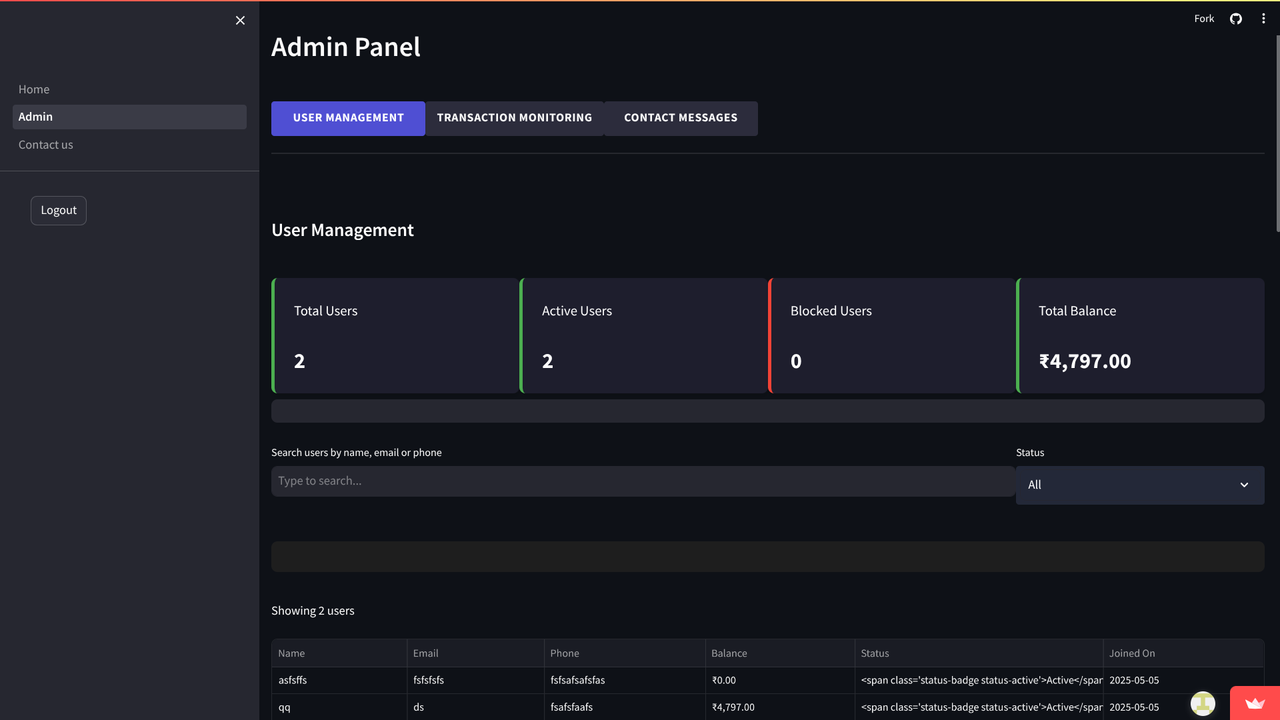Open the Status dropdown showing All

1140,485
